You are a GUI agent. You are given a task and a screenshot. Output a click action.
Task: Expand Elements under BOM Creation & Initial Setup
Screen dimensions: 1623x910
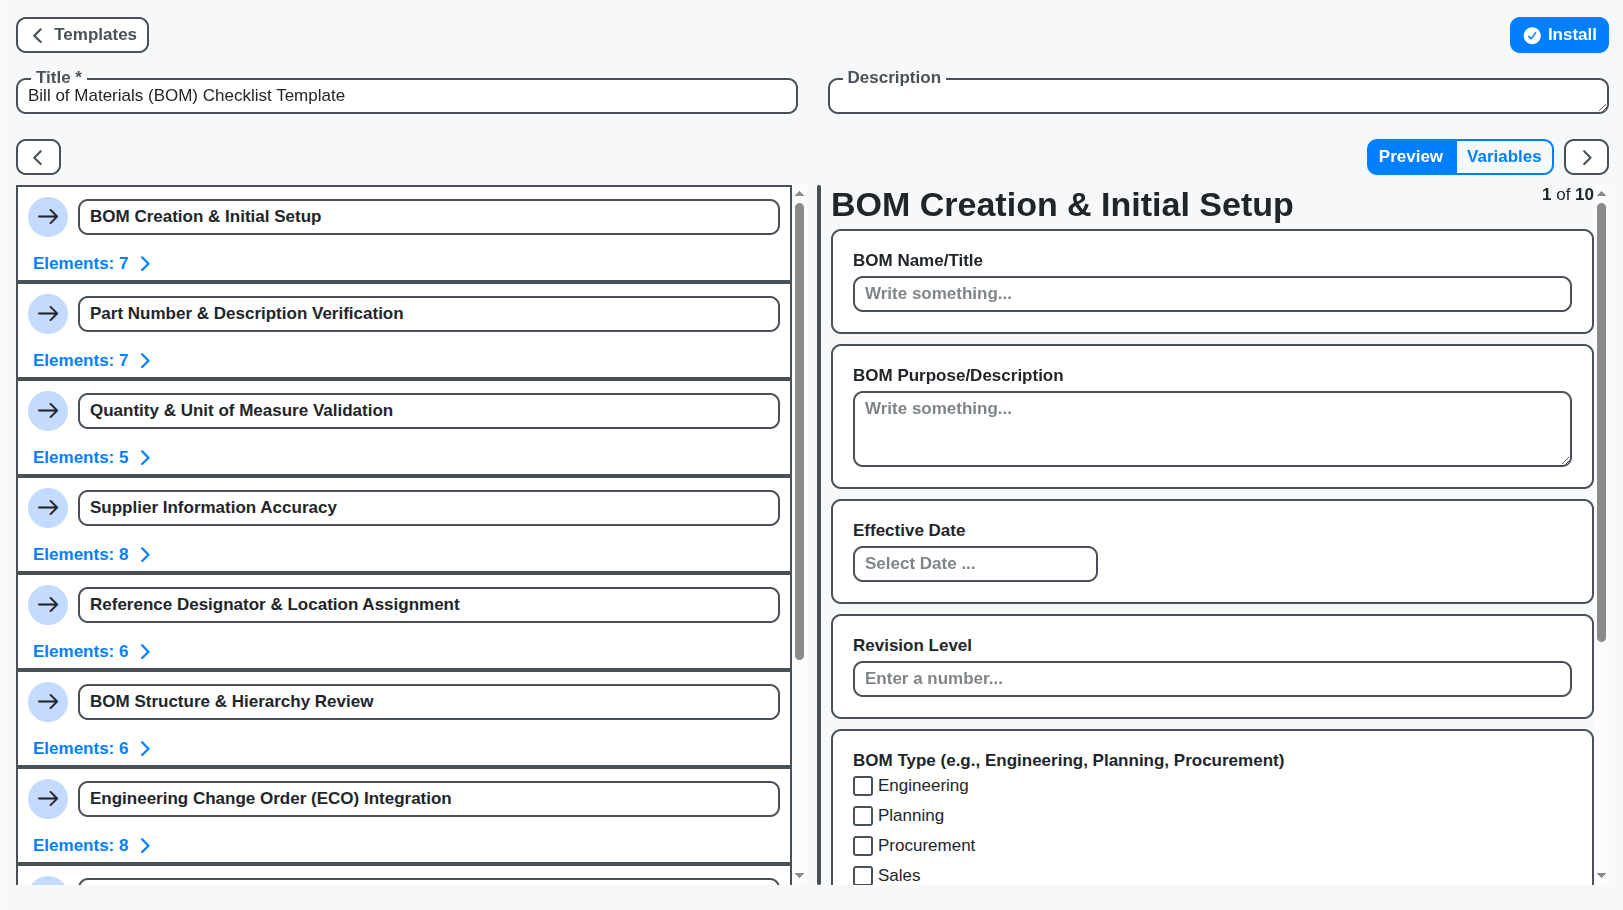[x=92, y=263]
